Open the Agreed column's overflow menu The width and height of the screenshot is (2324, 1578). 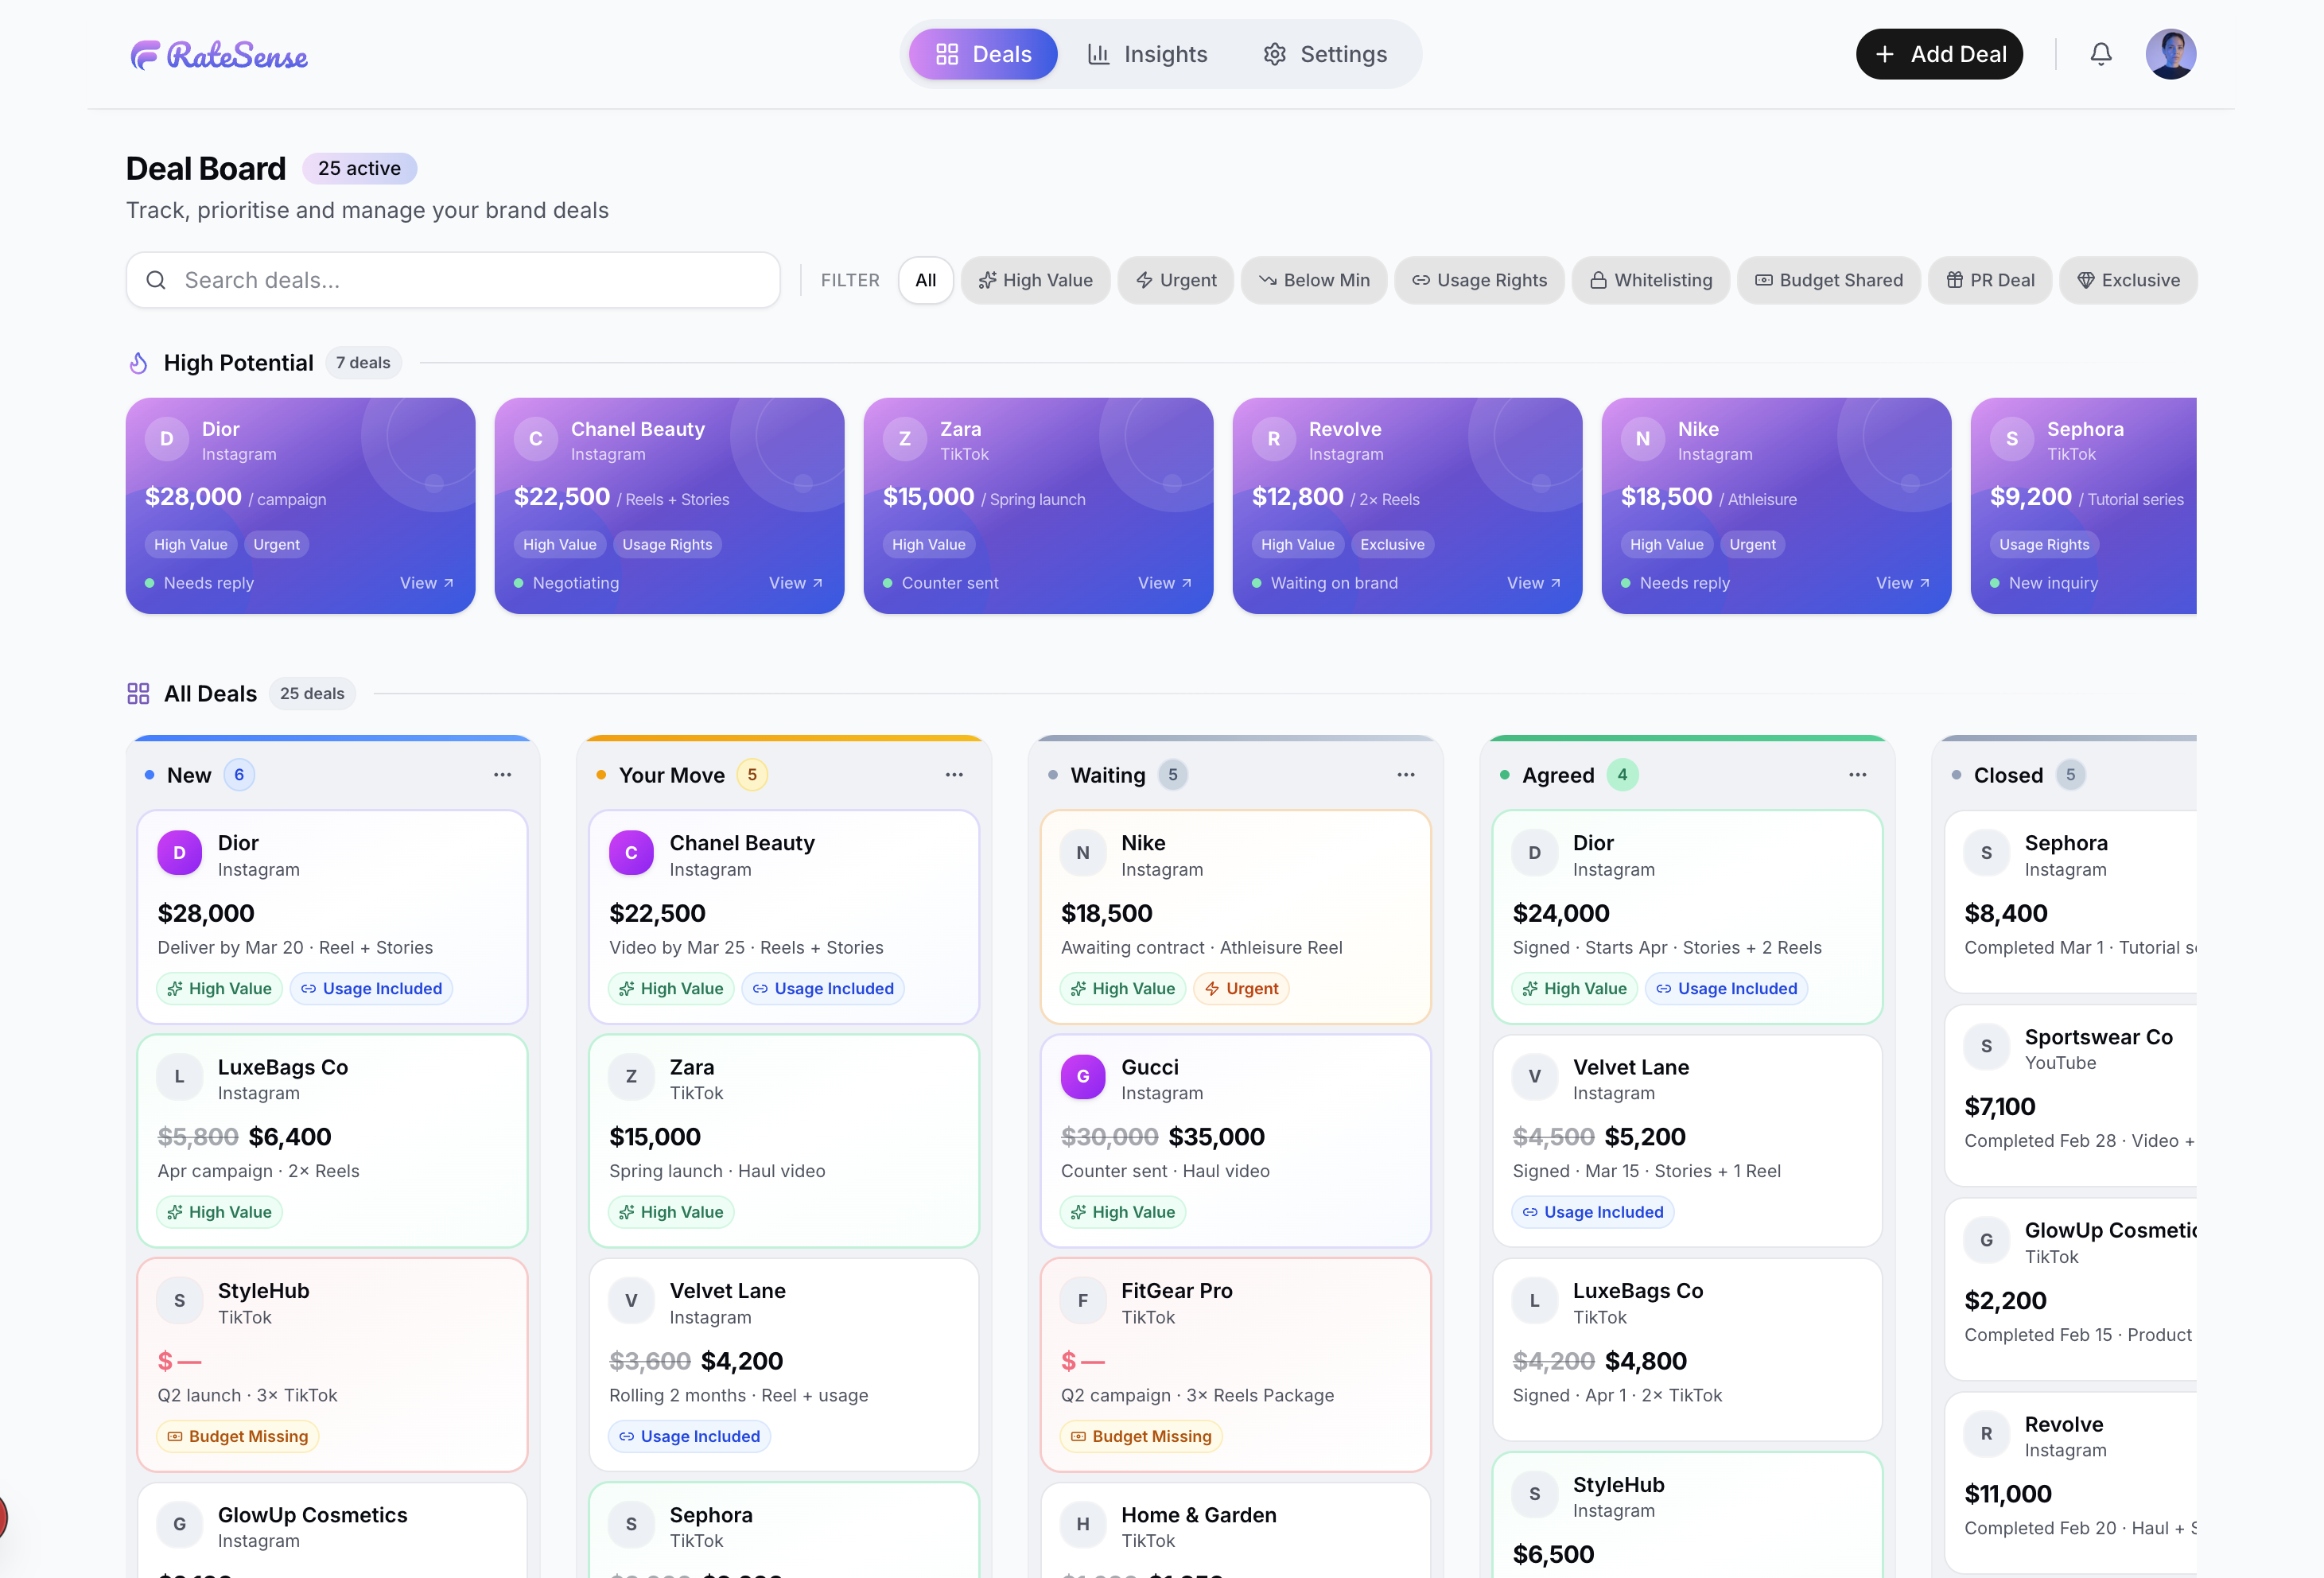(x=1857, y=774)
